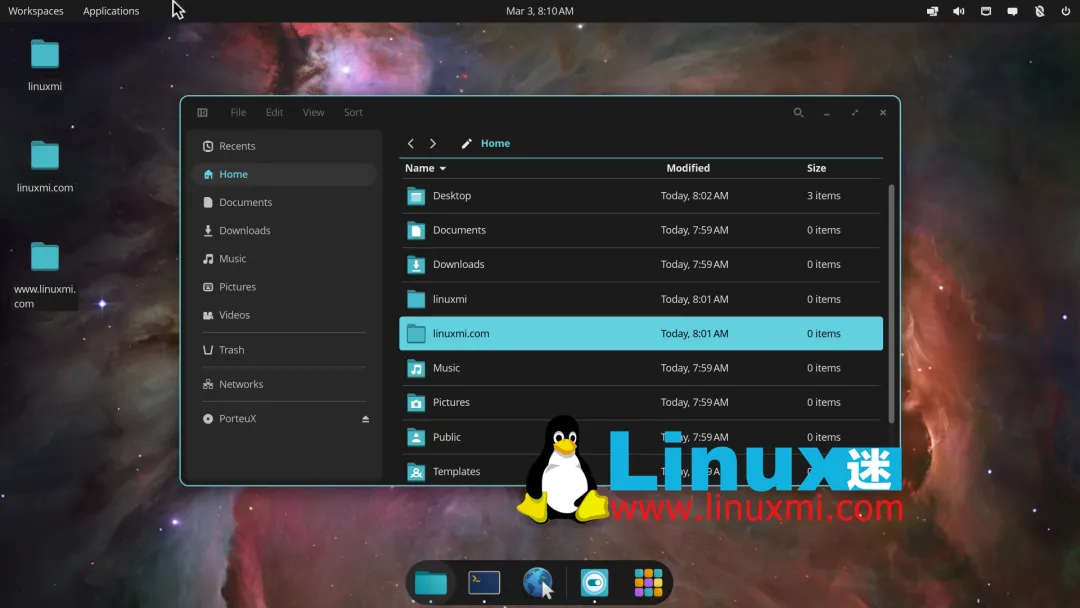Open the Edit menu

[x=274, y=112]
